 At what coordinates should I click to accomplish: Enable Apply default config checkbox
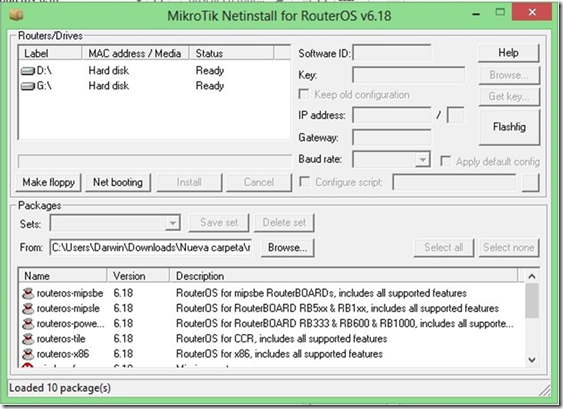(x=446, y=161)
